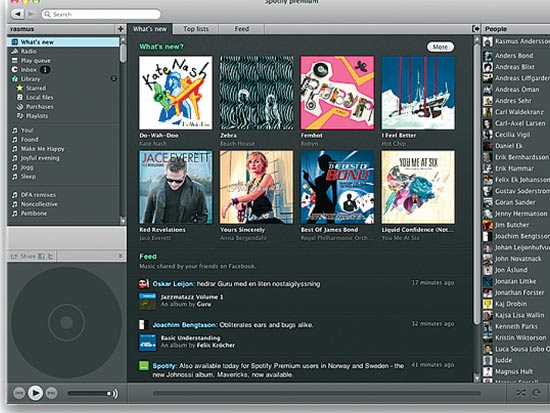Switch to the Feed tab
550x413 pixels.
pyautogui.click(x=242, y=29)
